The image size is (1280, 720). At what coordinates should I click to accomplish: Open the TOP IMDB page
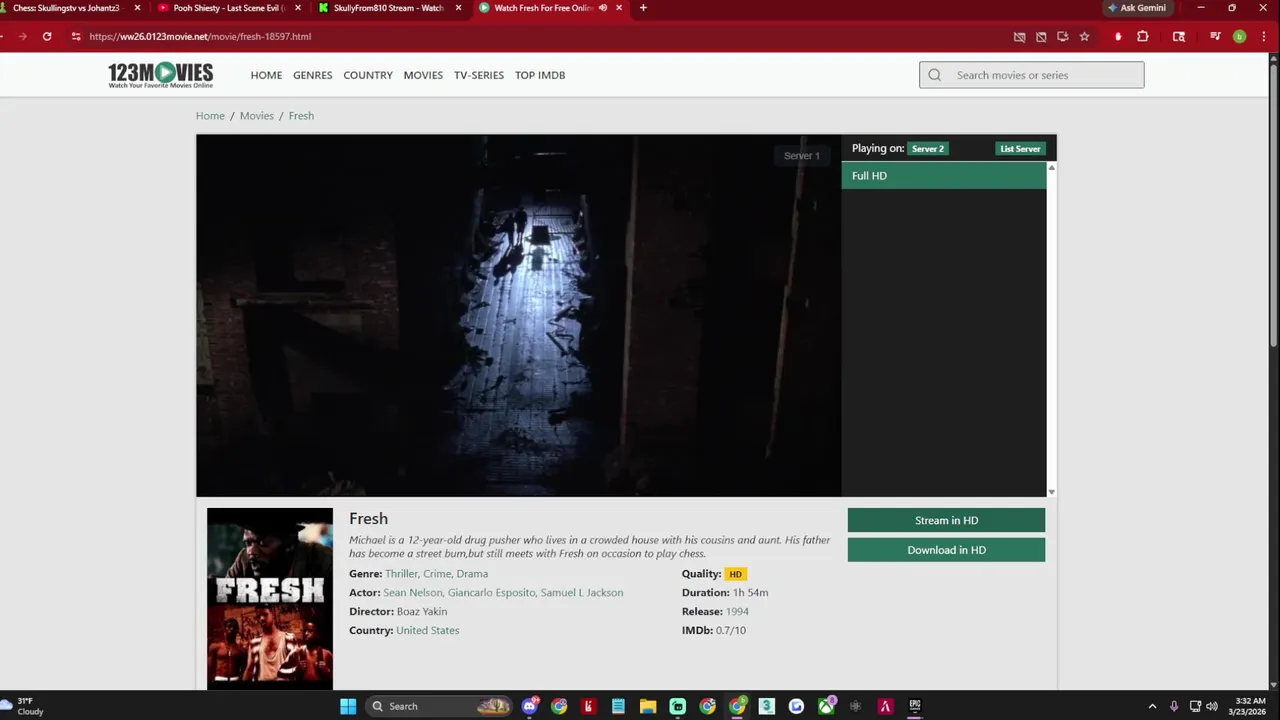click(540, 75)
